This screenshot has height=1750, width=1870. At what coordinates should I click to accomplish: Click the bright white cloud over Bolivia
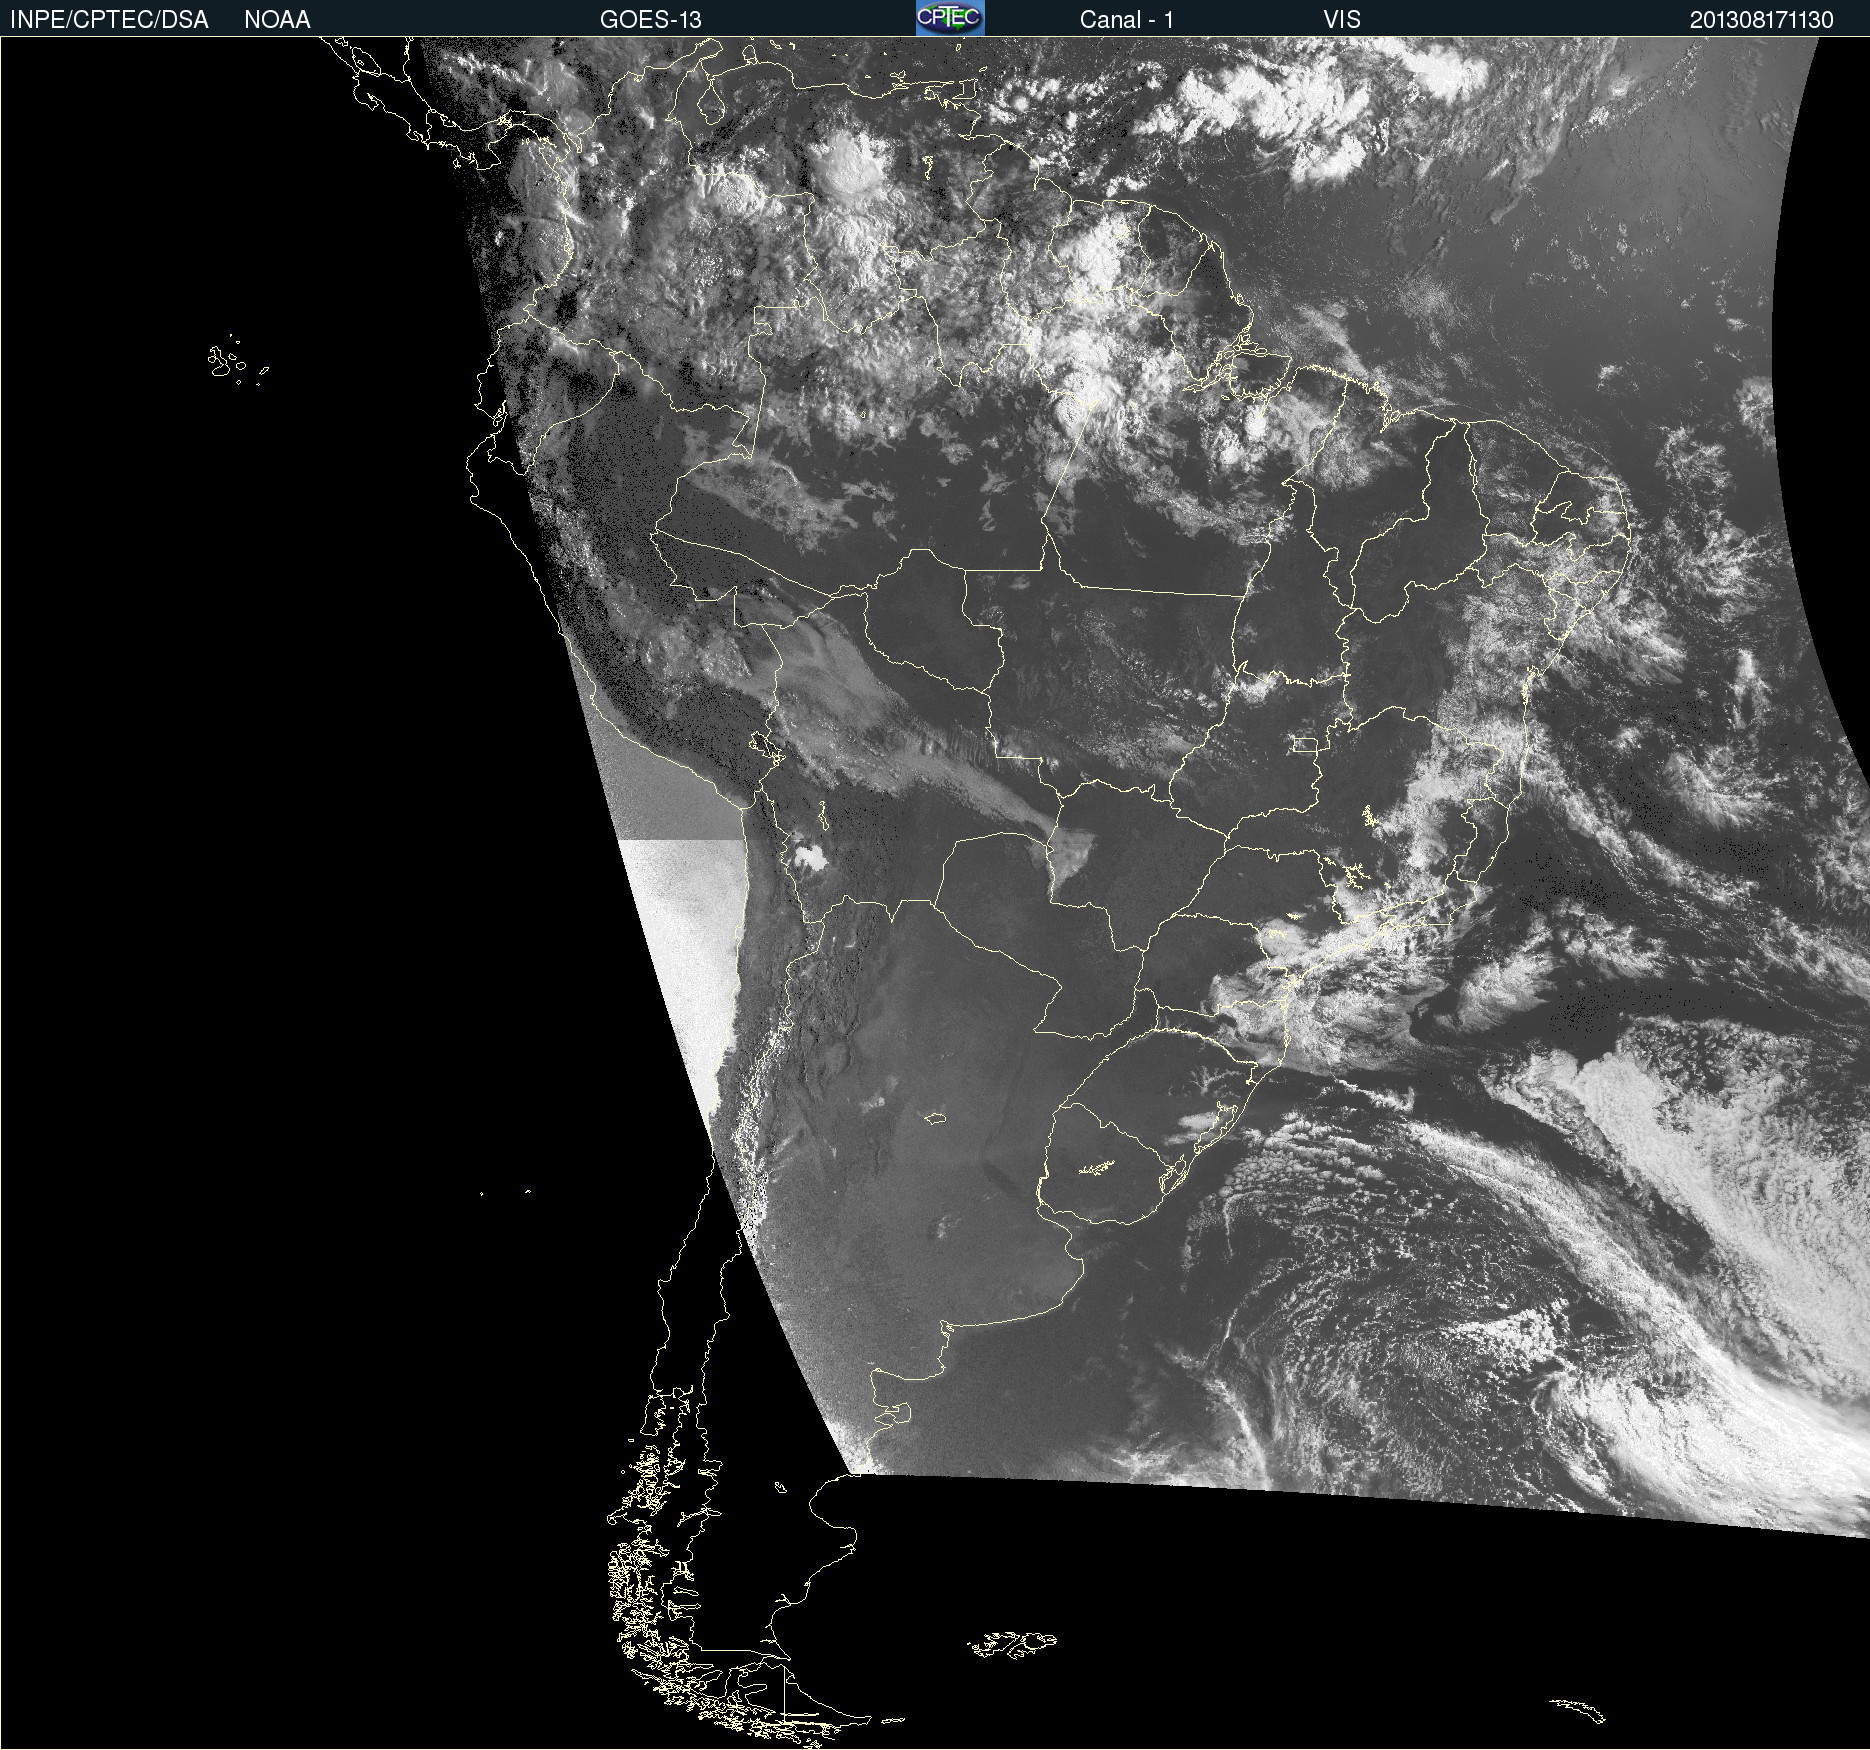tap(810, 856)
